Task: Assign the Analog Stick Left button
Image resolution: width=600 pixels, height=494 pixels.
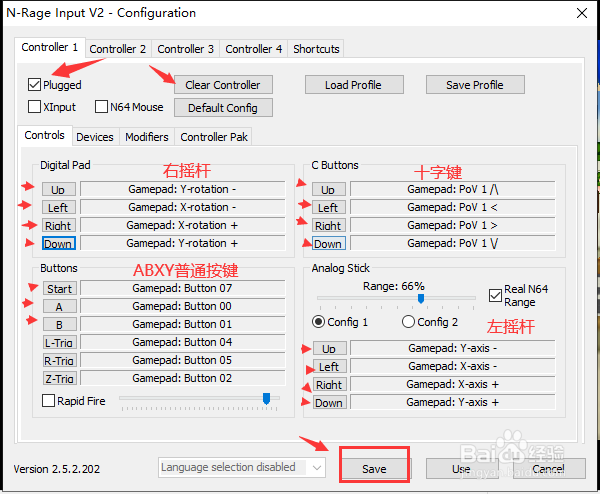Action: pyautogui.click(x=330, y=367)
